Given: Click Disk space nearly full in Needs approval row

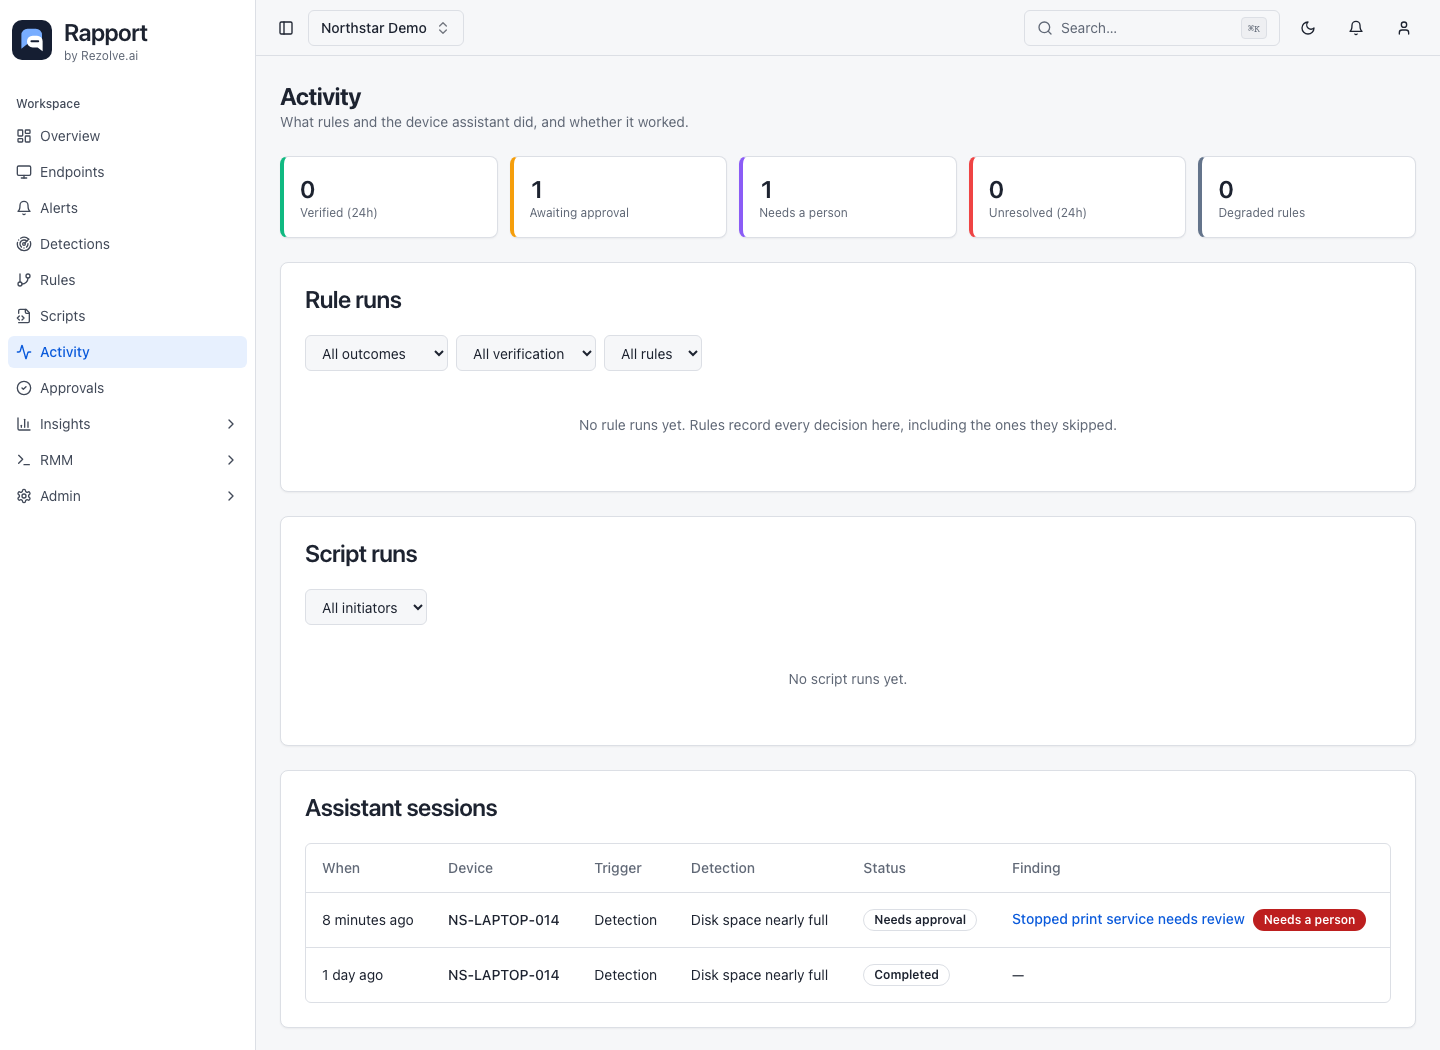Looking at the screenshot, I should pyautogui.click(x=759, y=920).
